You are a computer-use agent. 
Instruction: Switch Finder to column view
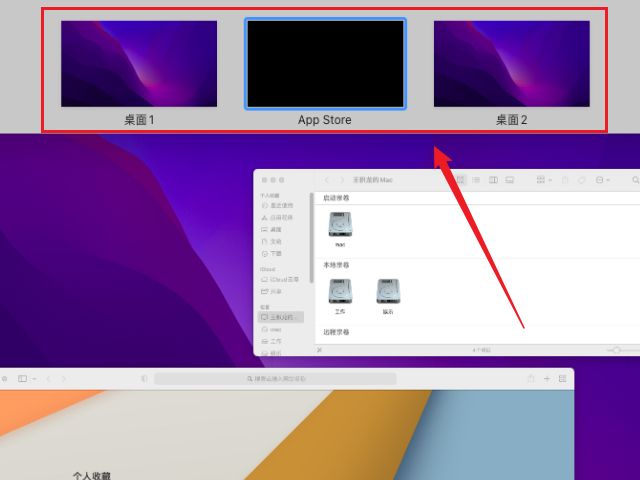coord(493,180)
